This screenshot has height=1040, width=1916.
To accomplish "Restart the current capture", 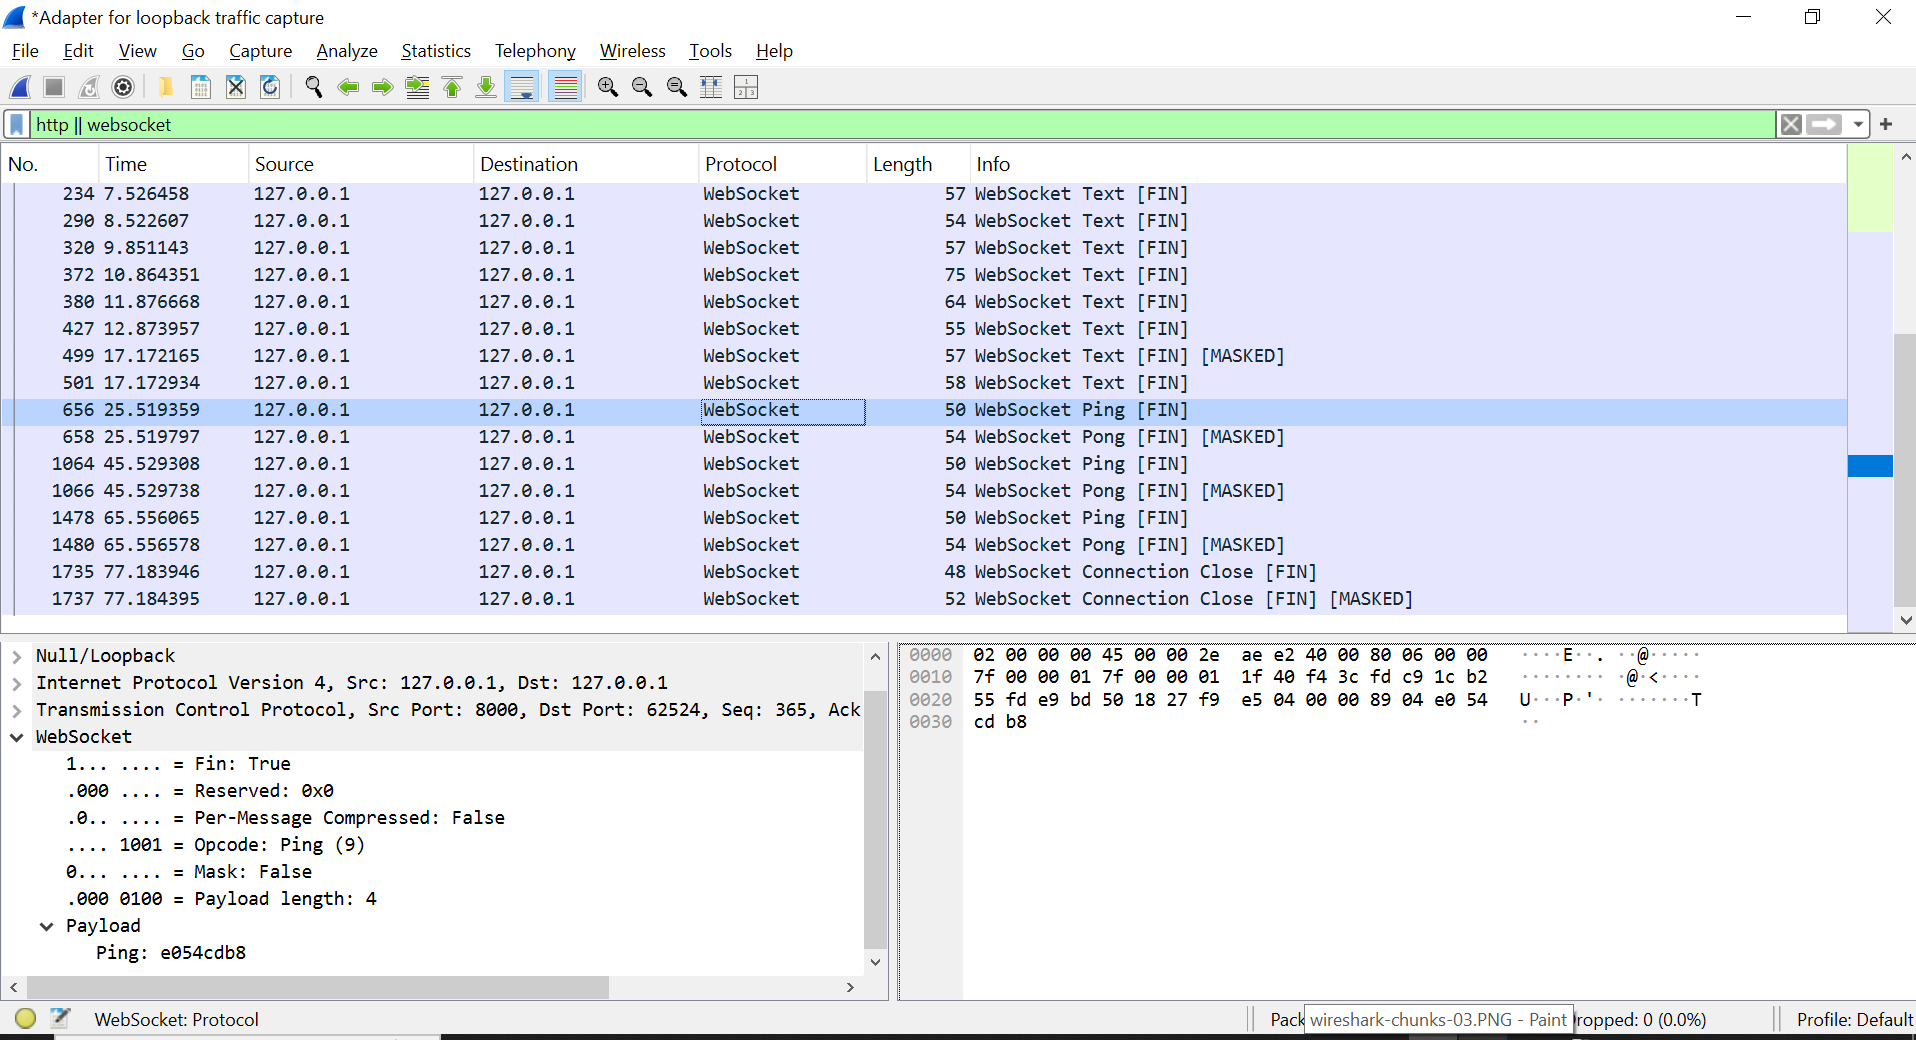I will point(89,87).
